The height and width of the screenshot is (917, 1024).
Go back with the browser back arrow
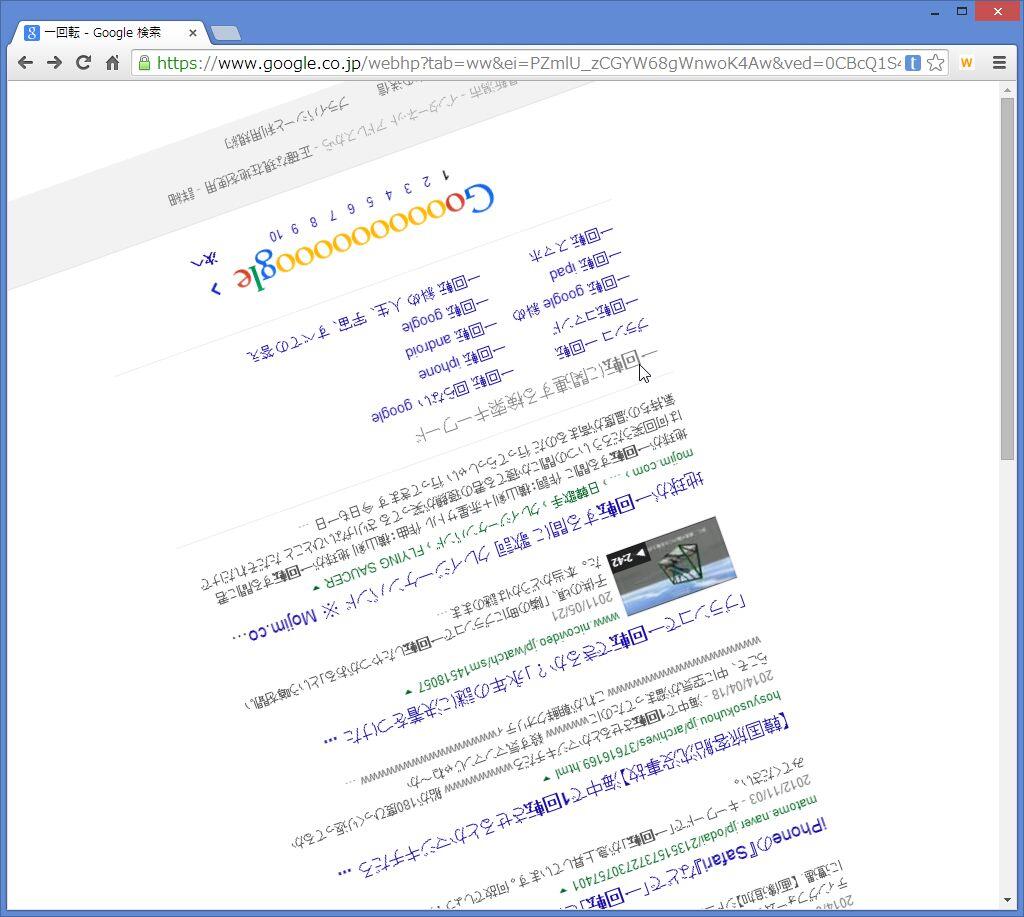[25, 63]
